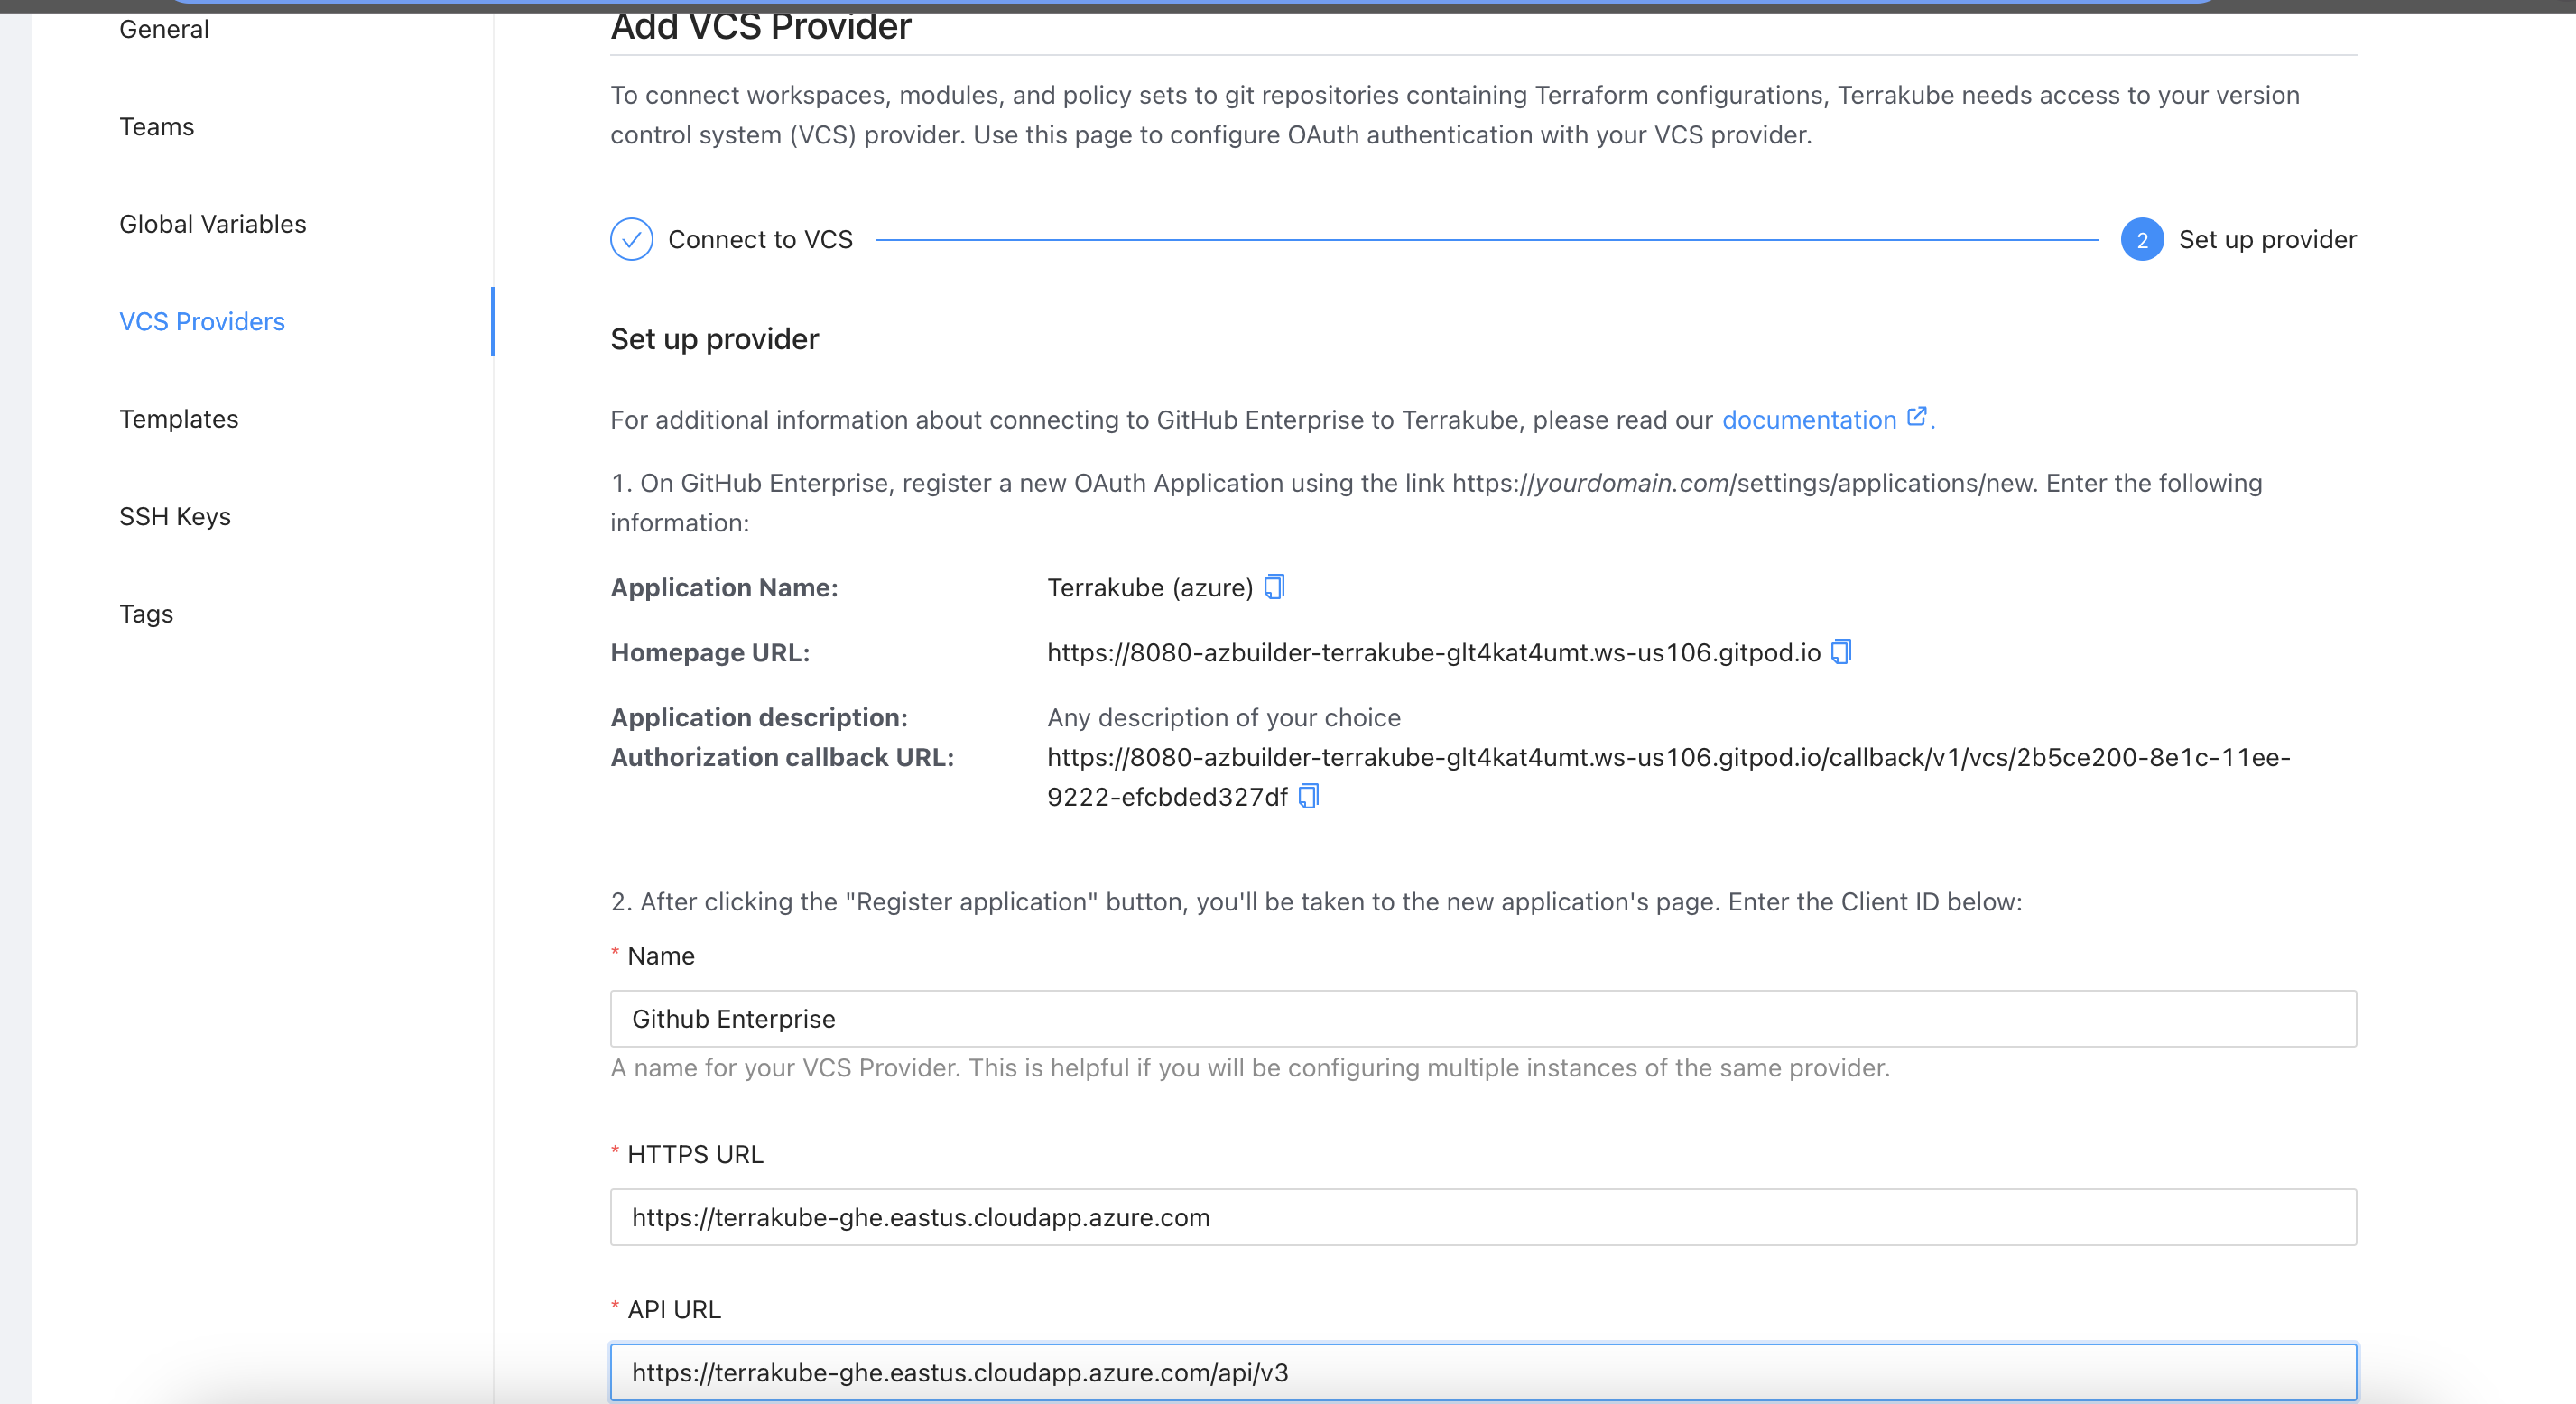Go to Teams in the sidebar

[x=157, y=126]
